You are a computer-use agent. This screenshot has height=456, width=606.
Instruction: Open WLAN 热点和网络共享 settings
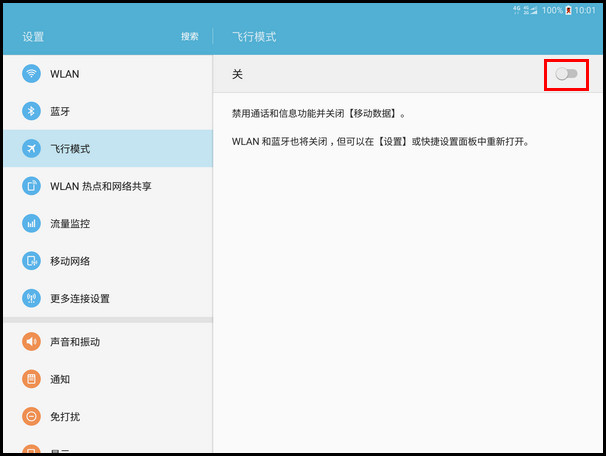108,186
